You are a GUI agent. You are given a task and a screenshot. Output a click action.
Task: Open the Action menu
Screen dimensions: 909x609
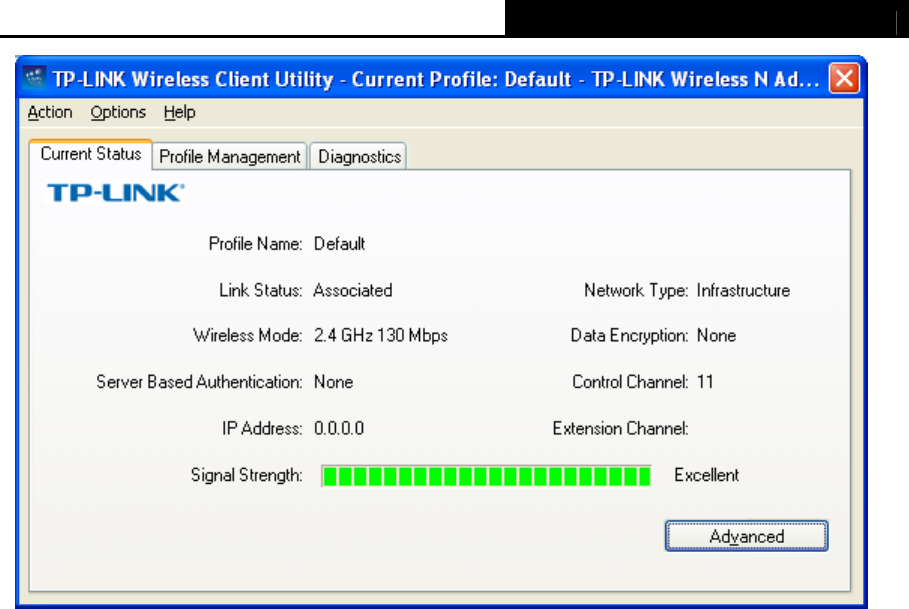pos(50,112)
